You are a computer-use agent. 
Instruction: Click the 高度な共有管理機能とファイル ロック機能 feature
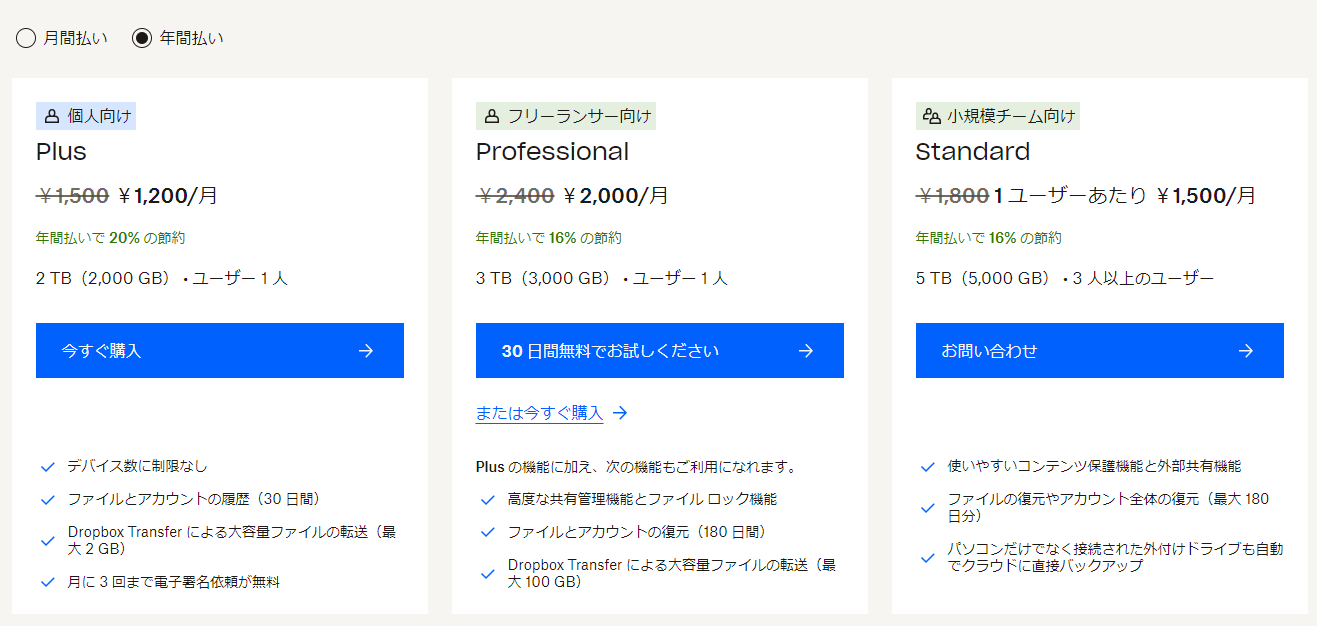[642, 499]
